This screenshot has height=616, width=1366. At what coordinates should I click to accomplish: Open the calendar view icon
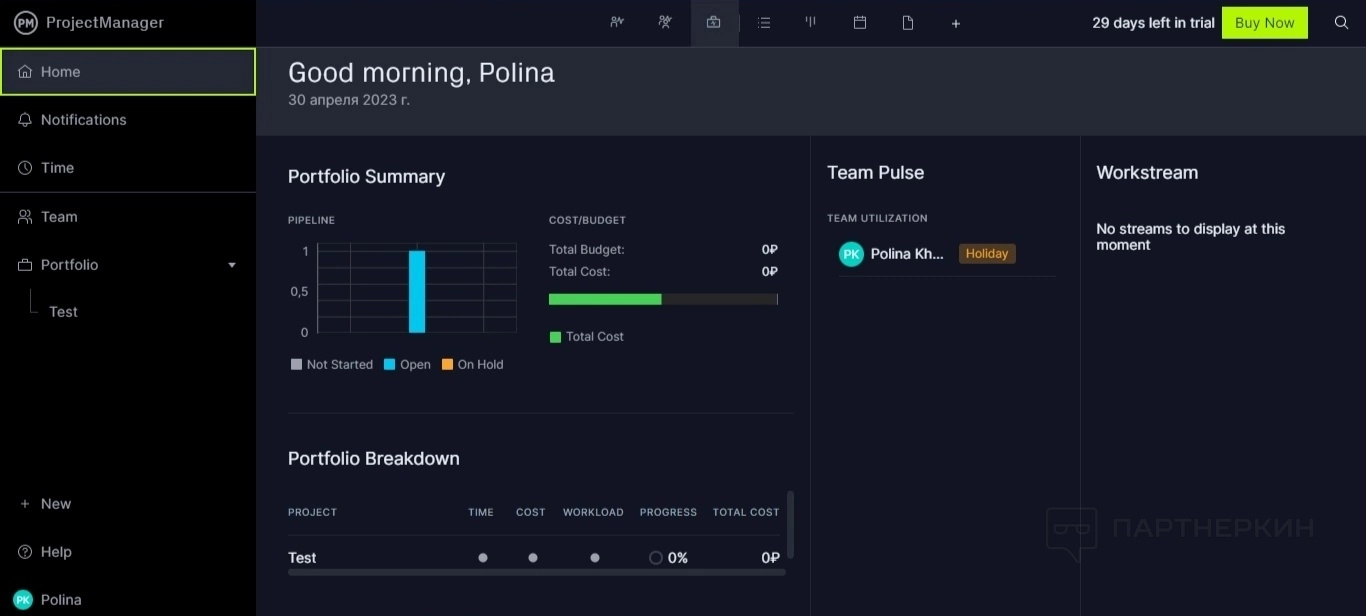(860, 23)
